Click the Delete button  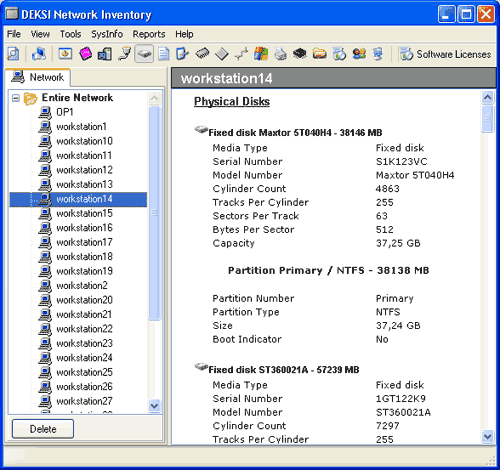coord(43,429)
